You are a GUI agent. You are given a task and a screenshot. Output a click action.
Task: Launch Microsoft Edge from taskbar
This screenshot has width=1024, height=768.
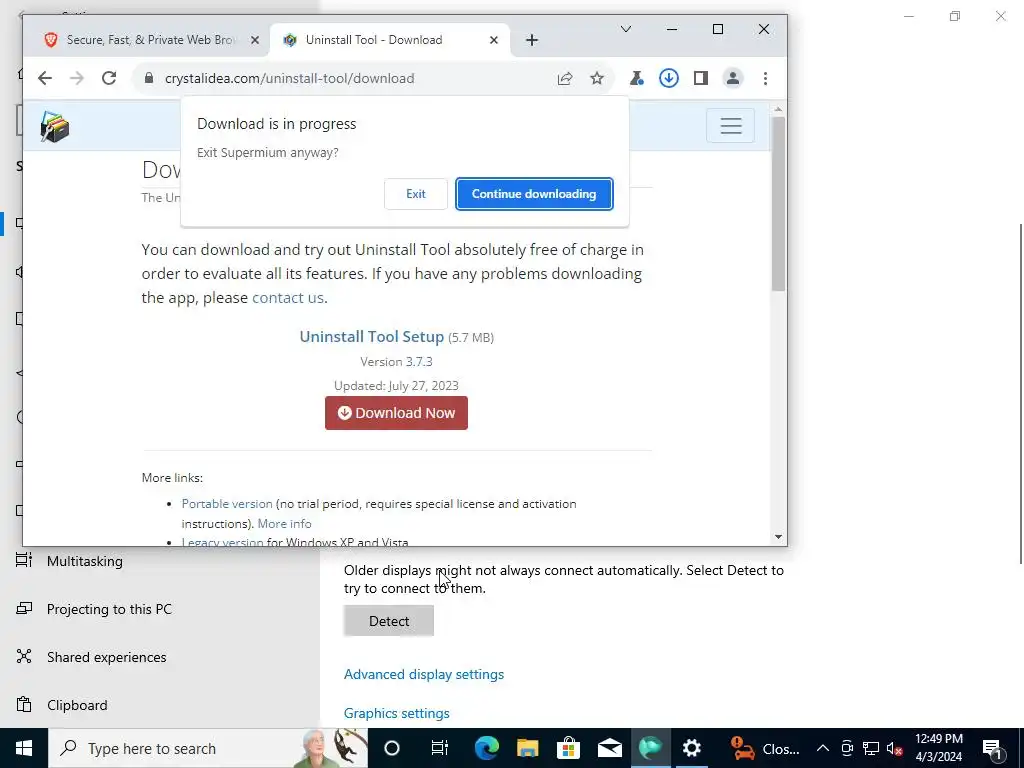[487, 748]
